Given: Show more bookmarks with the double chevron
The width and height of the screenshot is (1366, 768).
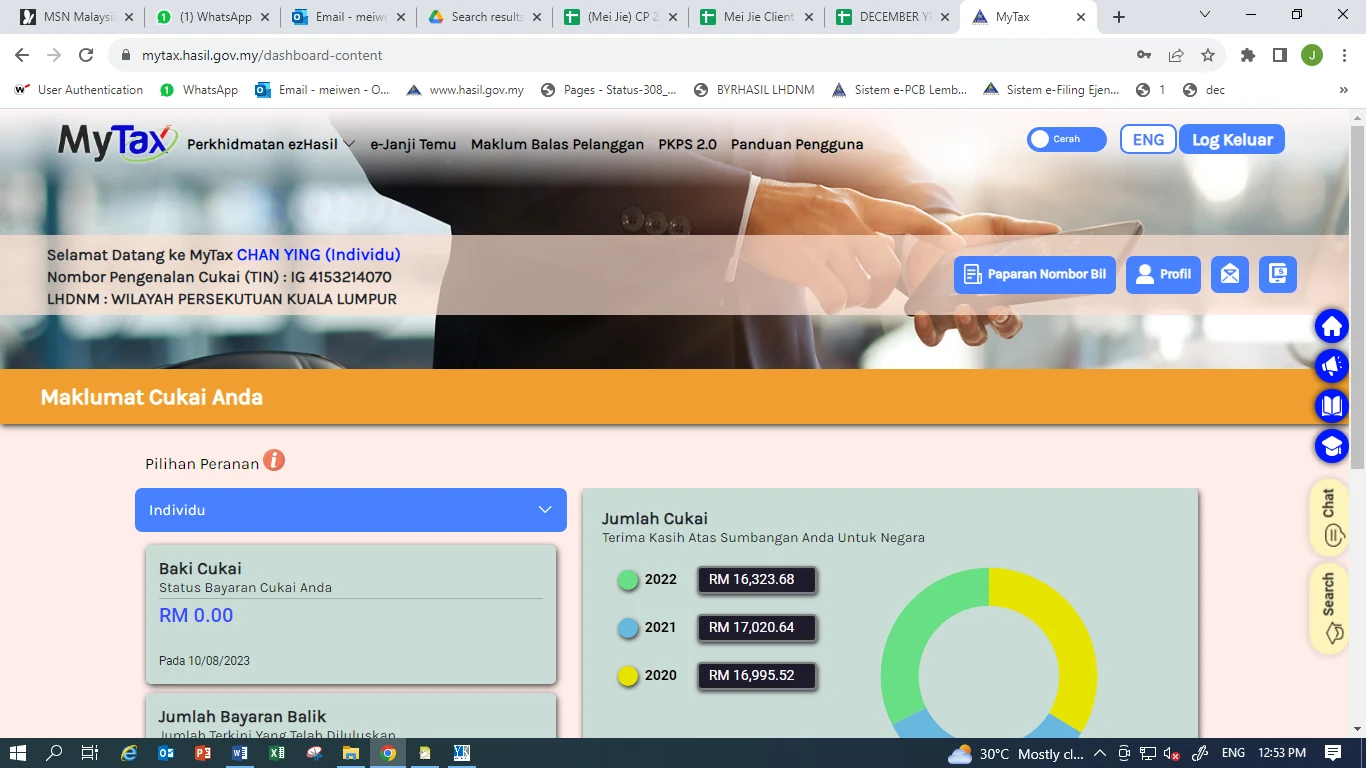Looking at the screenshot, I should pyautogui.click(x=1343, y=90).
